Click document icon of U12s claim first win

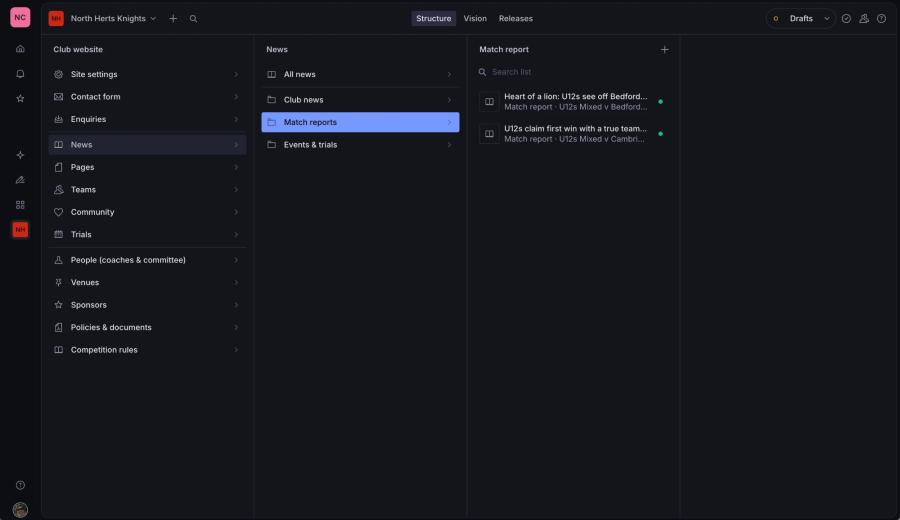coord(489,134)
